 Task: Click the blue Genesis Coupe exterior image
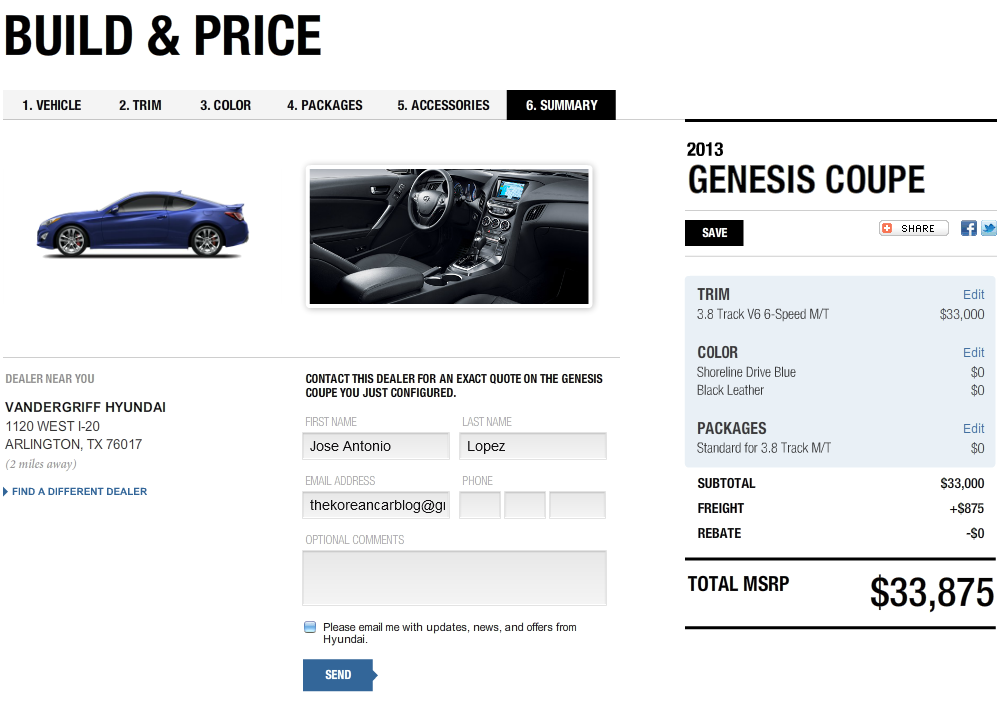click(143, 224)
